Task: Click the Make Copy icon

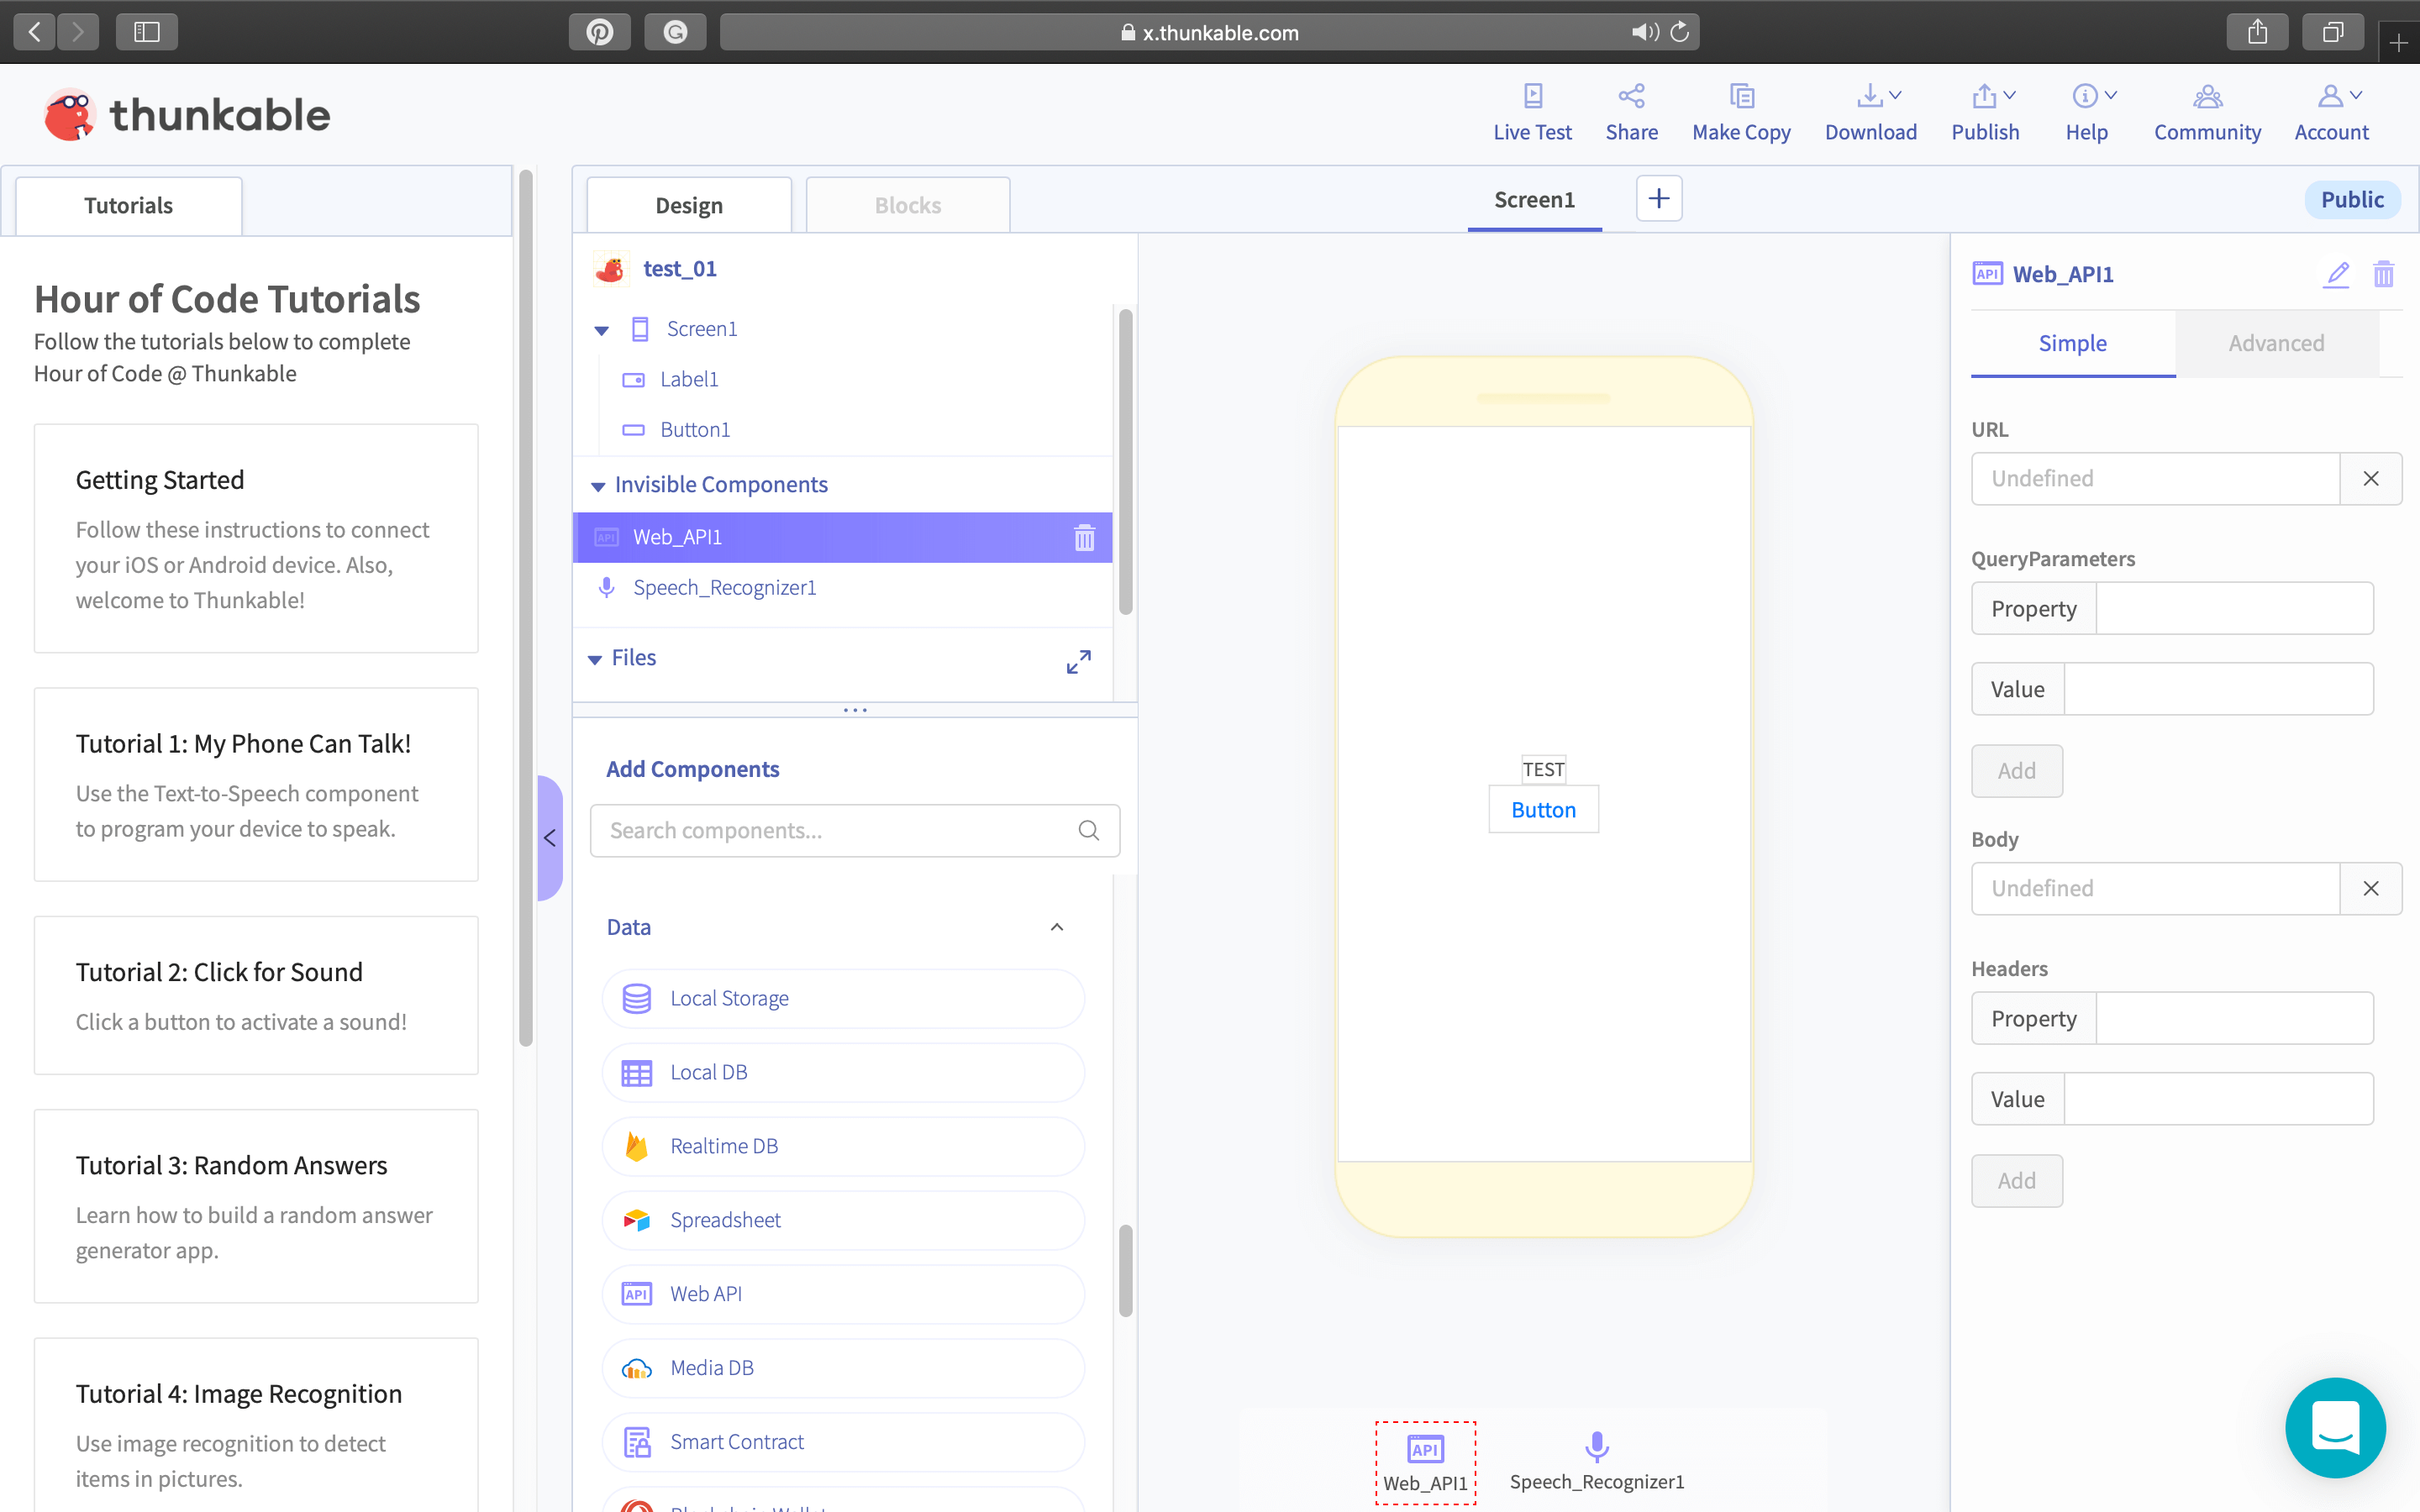Action: pyautogui.click(x=1741, y=96)
